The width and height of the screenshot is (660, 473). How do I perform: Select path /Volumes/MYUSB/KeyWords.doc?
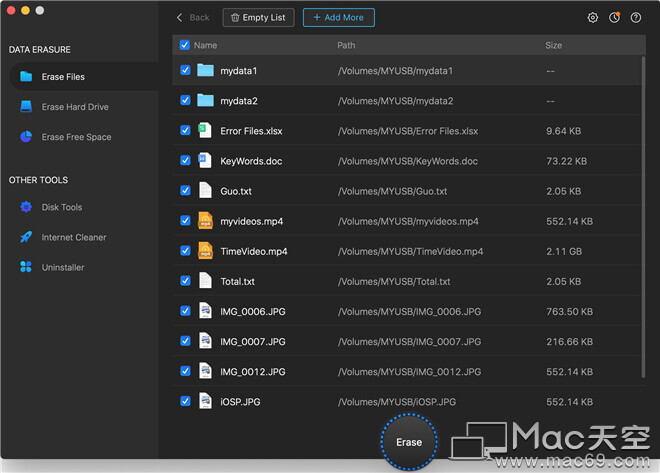coord(408,161)
